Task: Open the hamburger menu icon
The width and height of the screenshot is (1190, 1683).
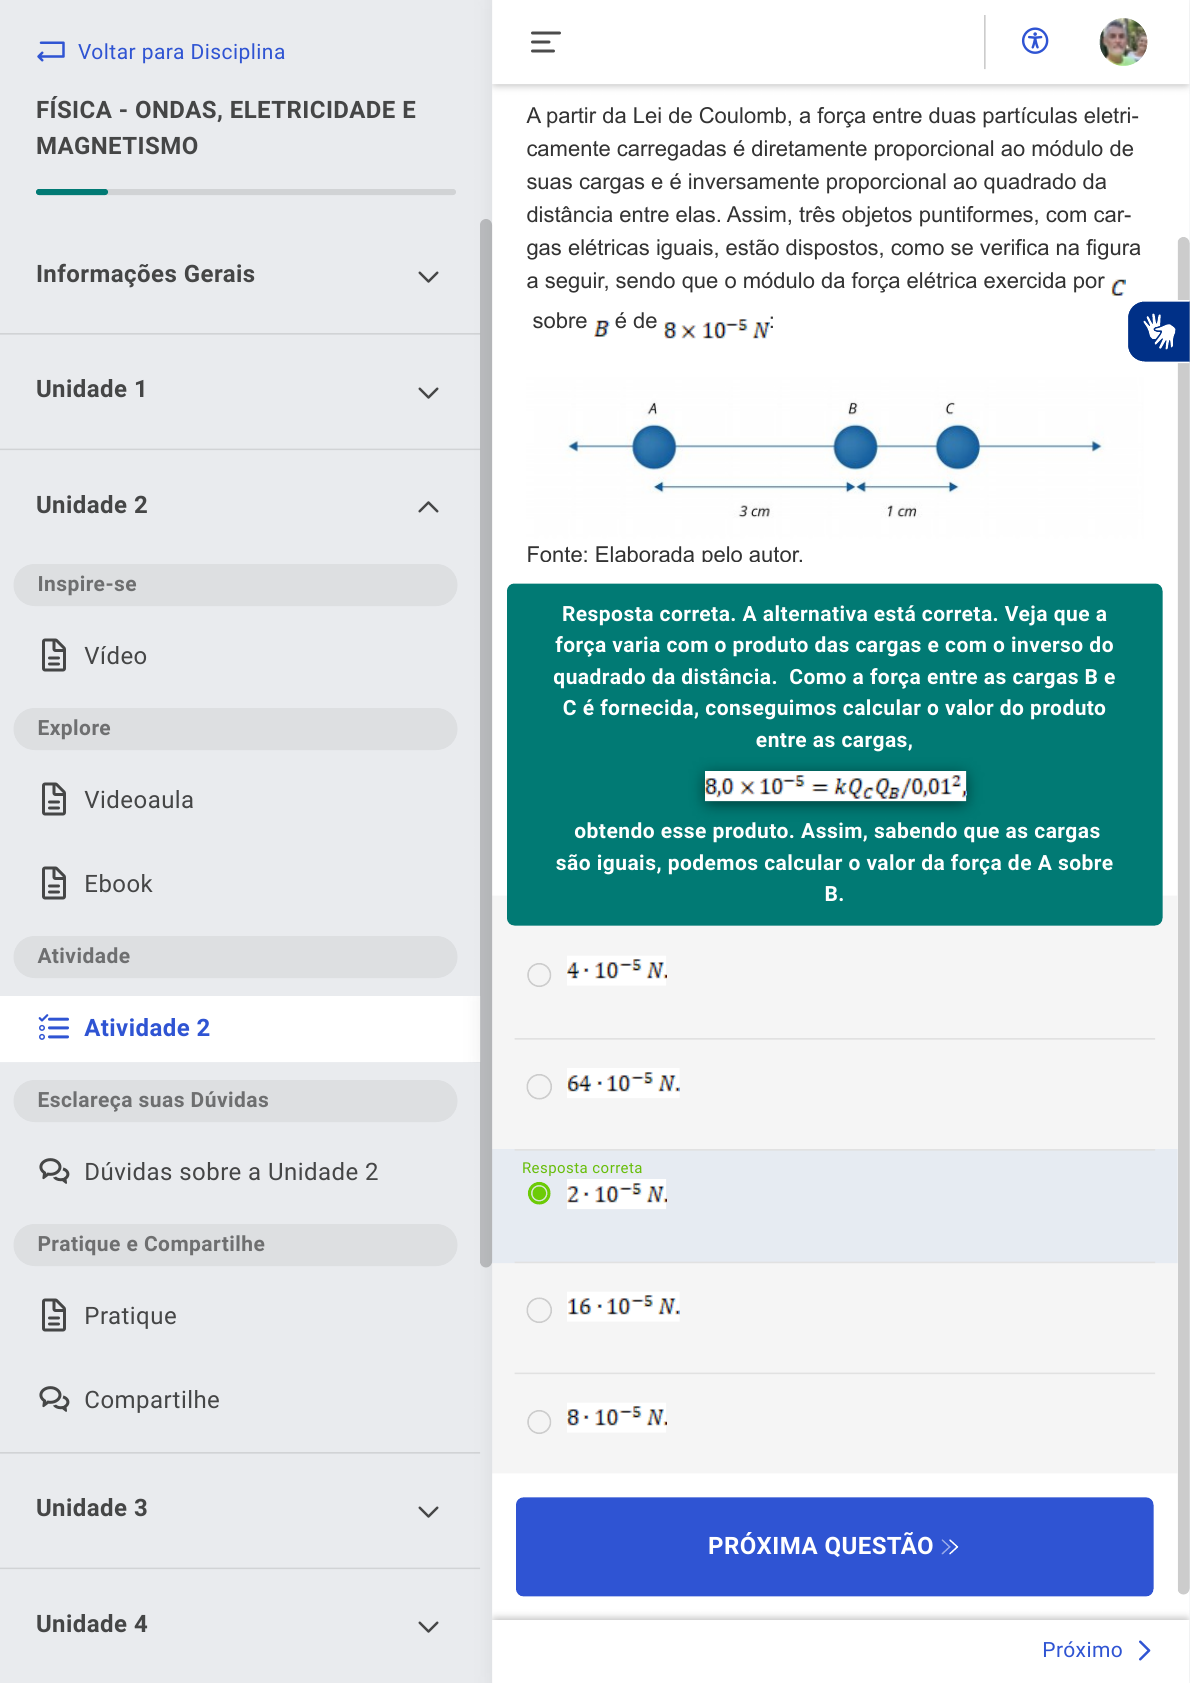Action: [x=545, y=42]
